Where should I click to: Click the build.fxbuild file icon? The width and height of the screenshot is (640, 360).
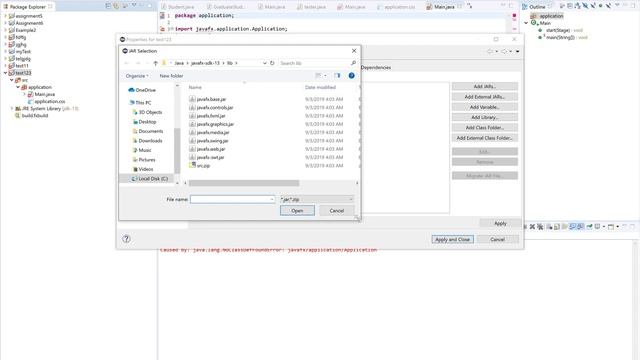[x=17, y=116]
